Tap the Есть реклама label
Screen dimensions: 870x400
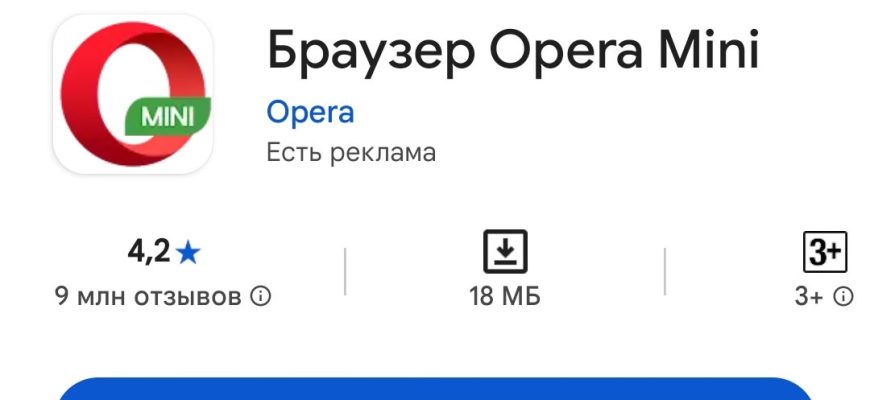351,152
